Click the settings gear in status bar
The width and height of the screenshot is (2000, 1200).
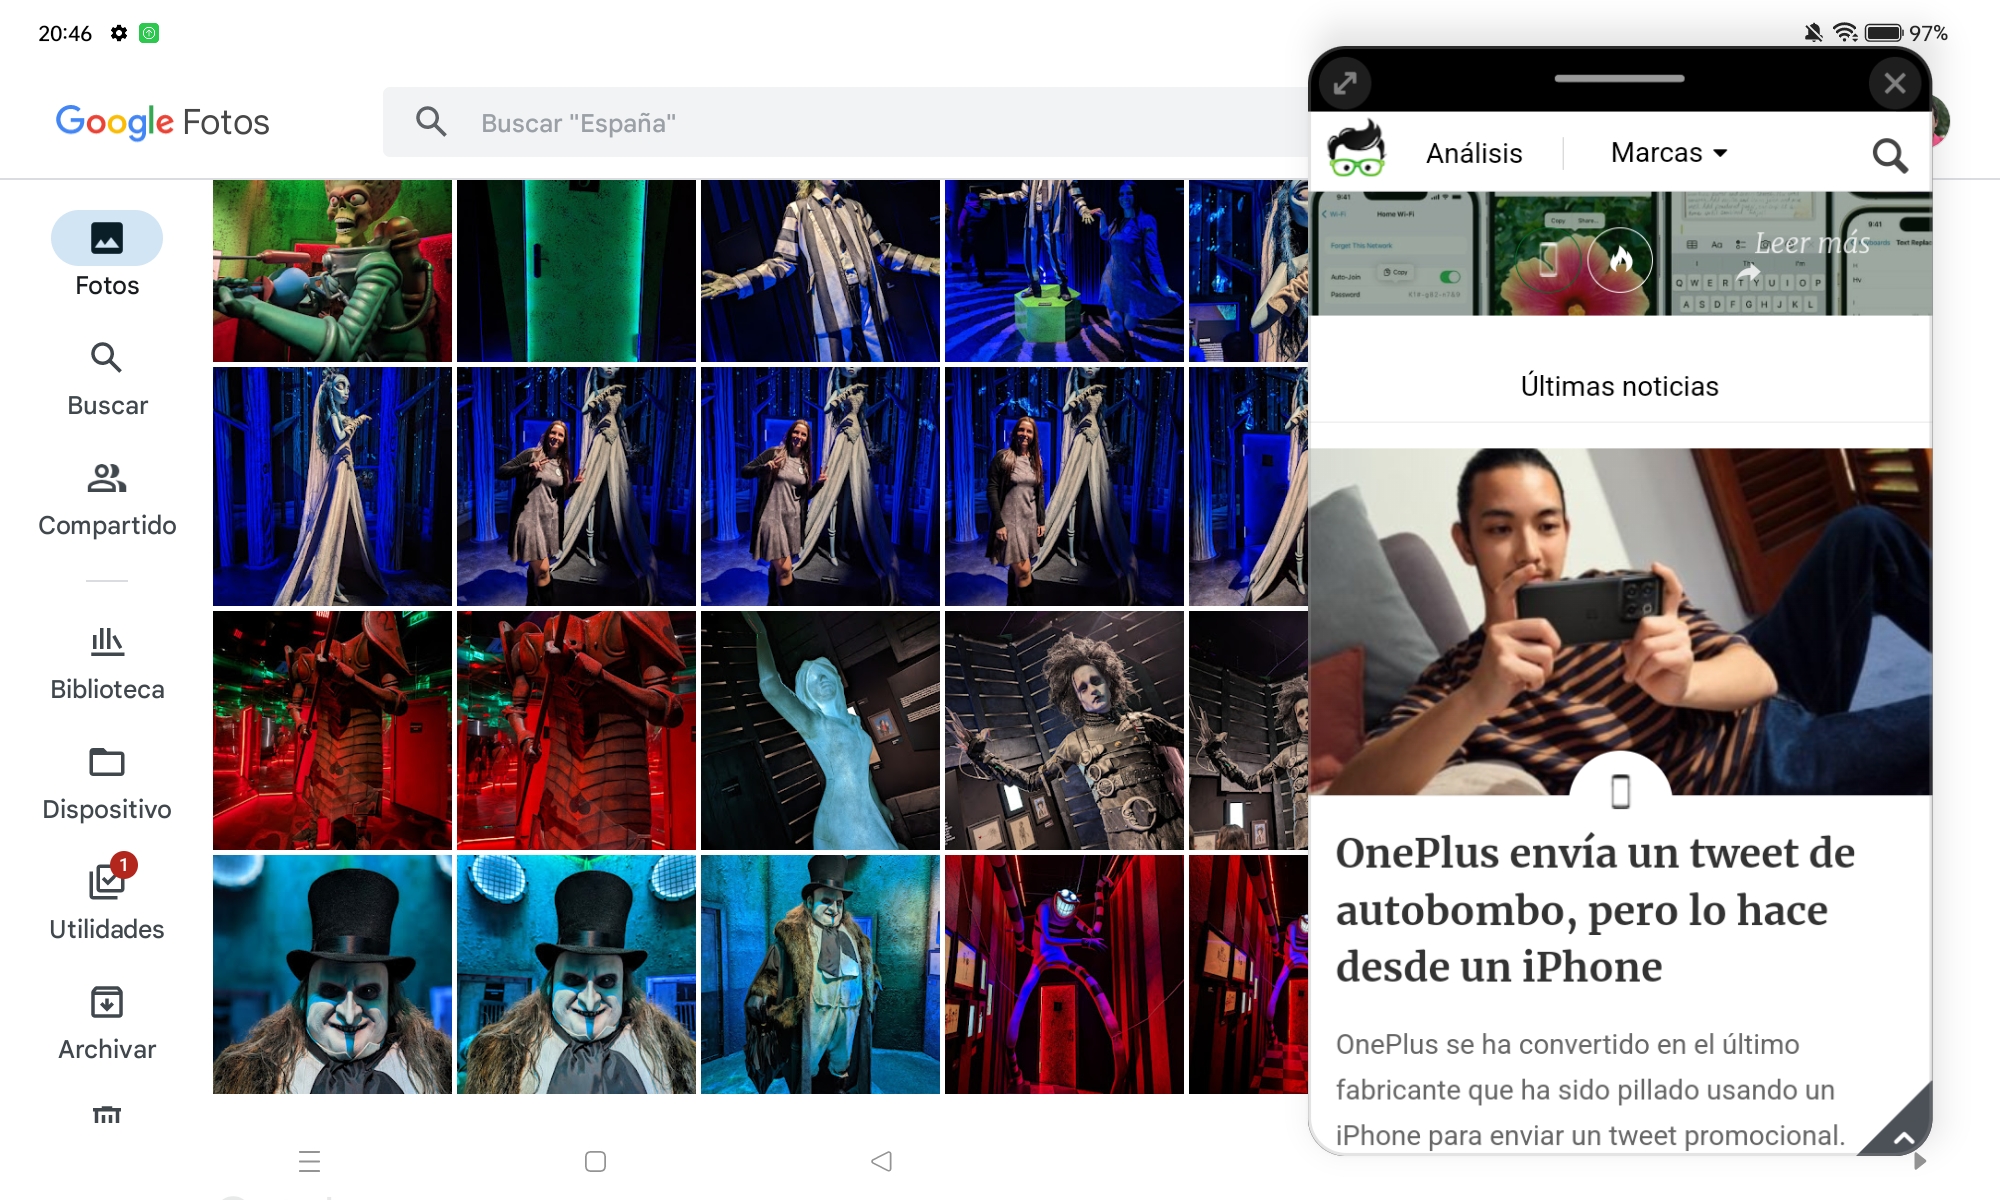point(119,33)
